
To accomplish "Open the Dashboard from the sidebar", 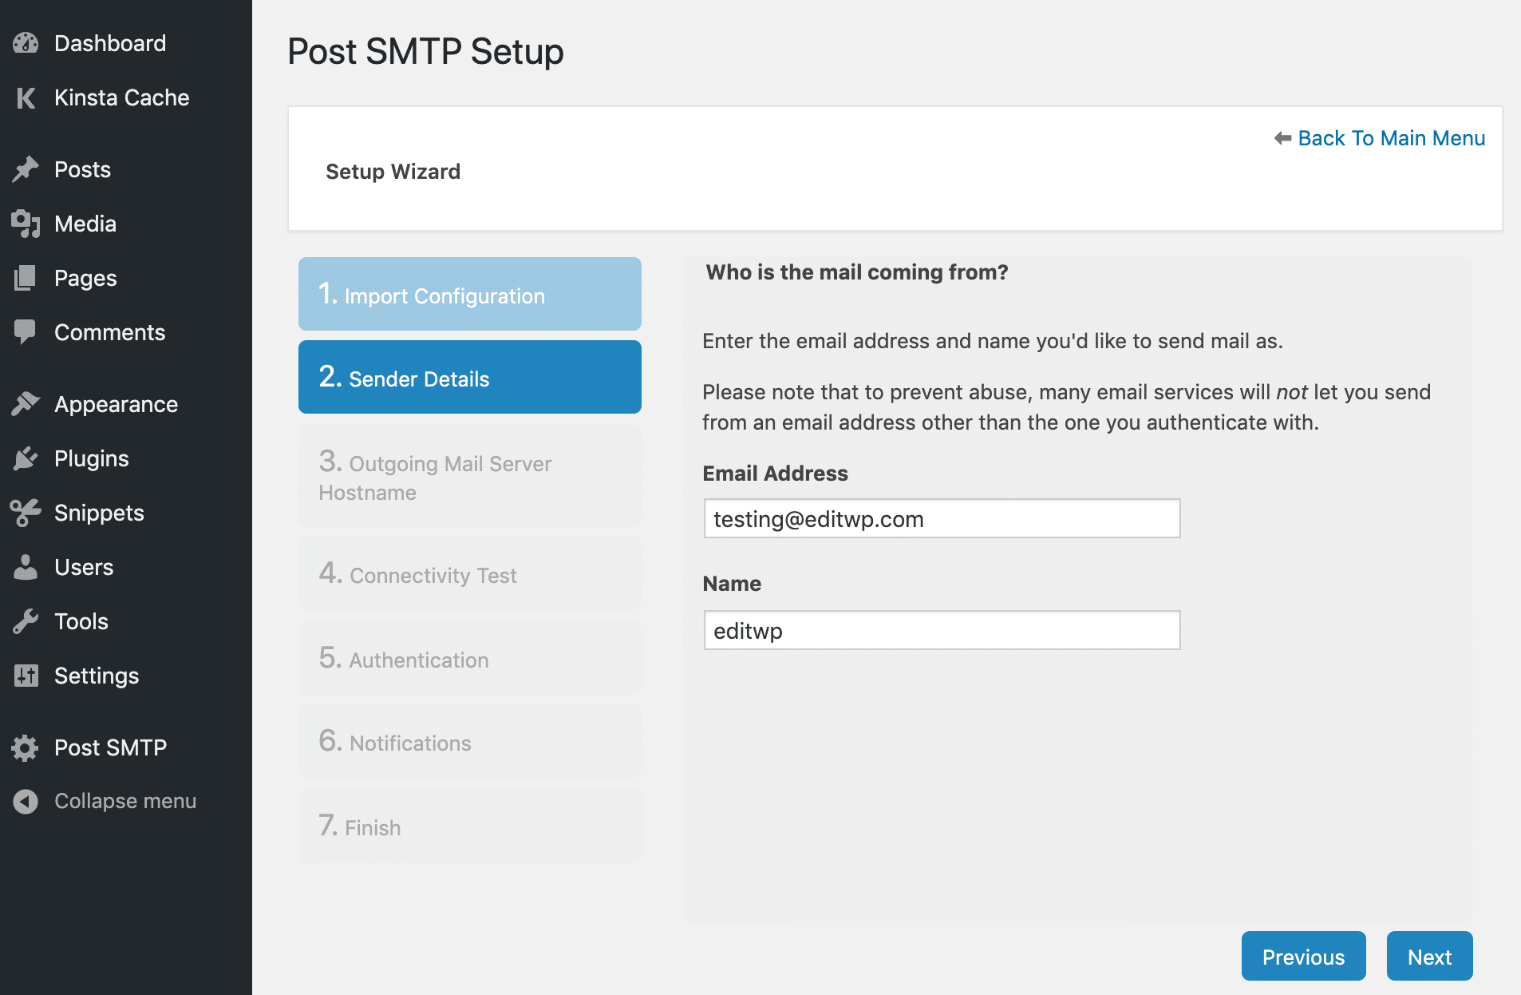I will click(24, 42).
